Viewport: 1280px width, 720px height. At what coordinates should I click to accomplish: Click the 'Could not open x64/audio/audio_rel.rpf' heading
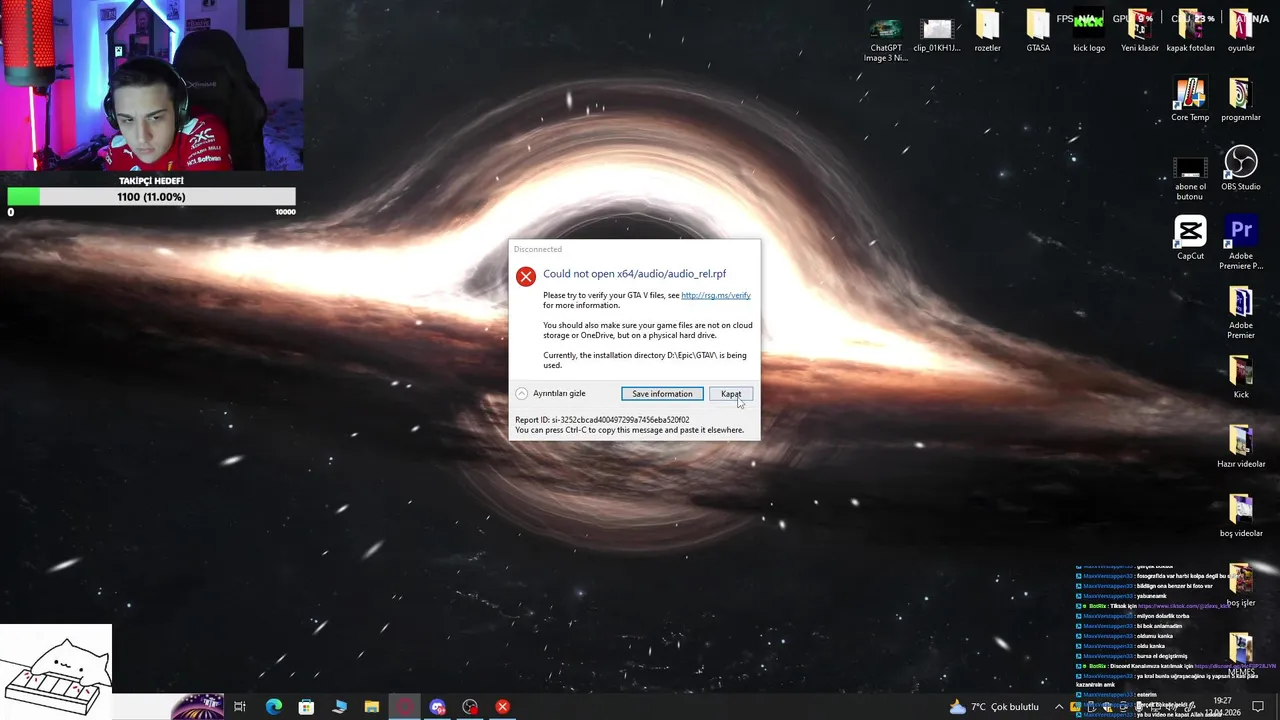[635, 274]
